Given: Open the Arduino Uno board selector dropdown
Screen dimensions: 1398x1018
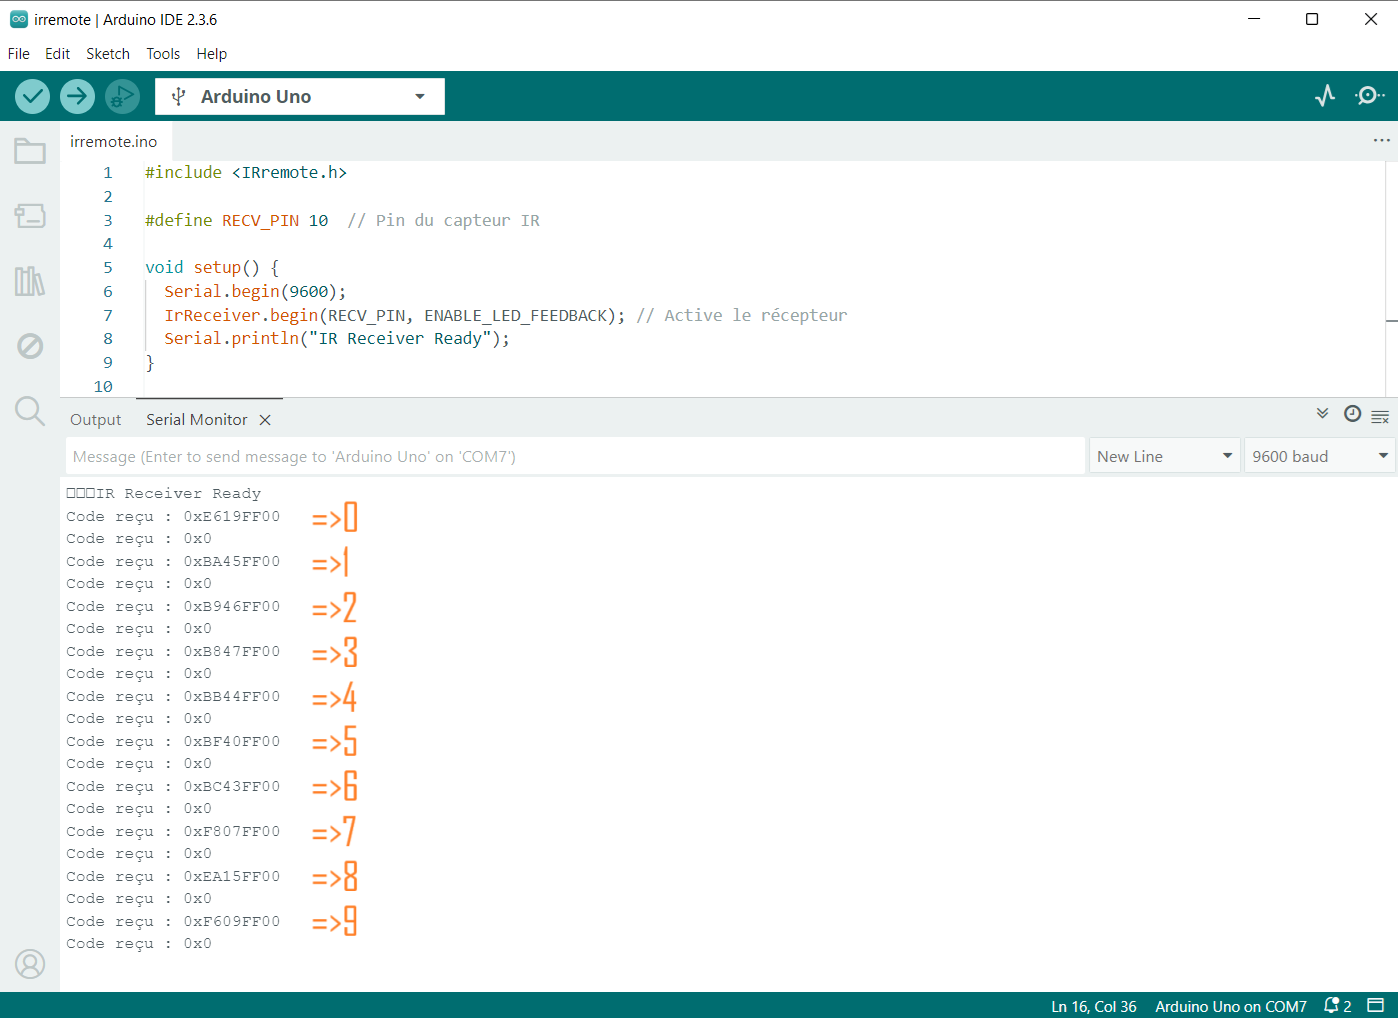Looking at the screenshot, I should 300,96.
